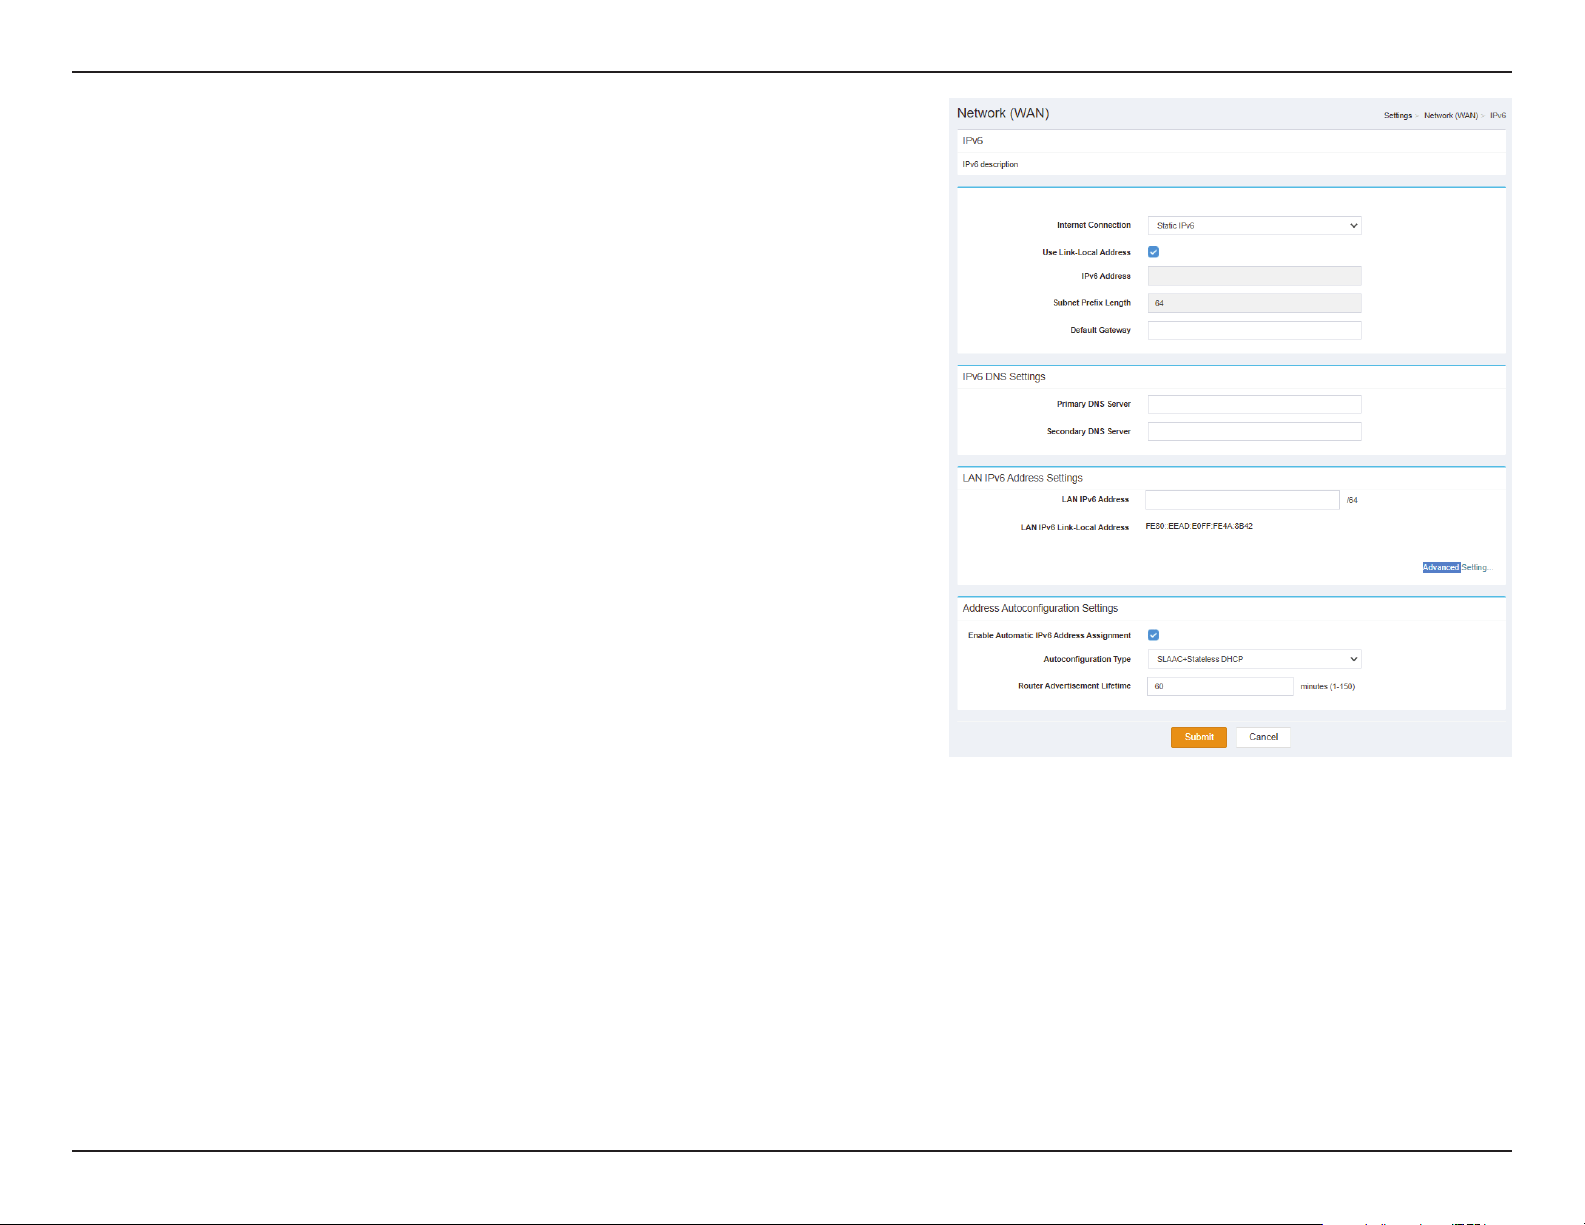Image resolution: width=1585 pixels, height=1225 pixels.
Task: Click into the Primary DNS Server field
Action: [x=1254, y=404]
